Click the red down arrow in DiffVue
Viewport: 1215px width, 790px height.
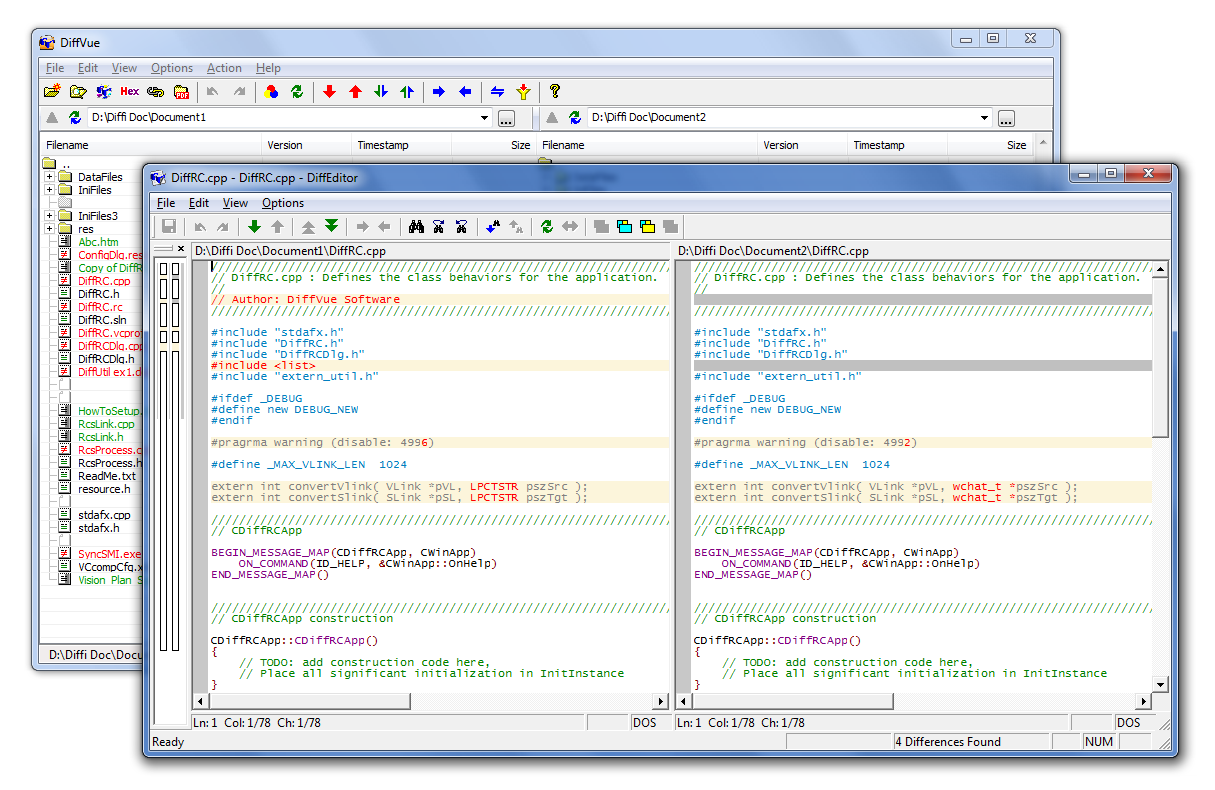[x=329, y=92]
